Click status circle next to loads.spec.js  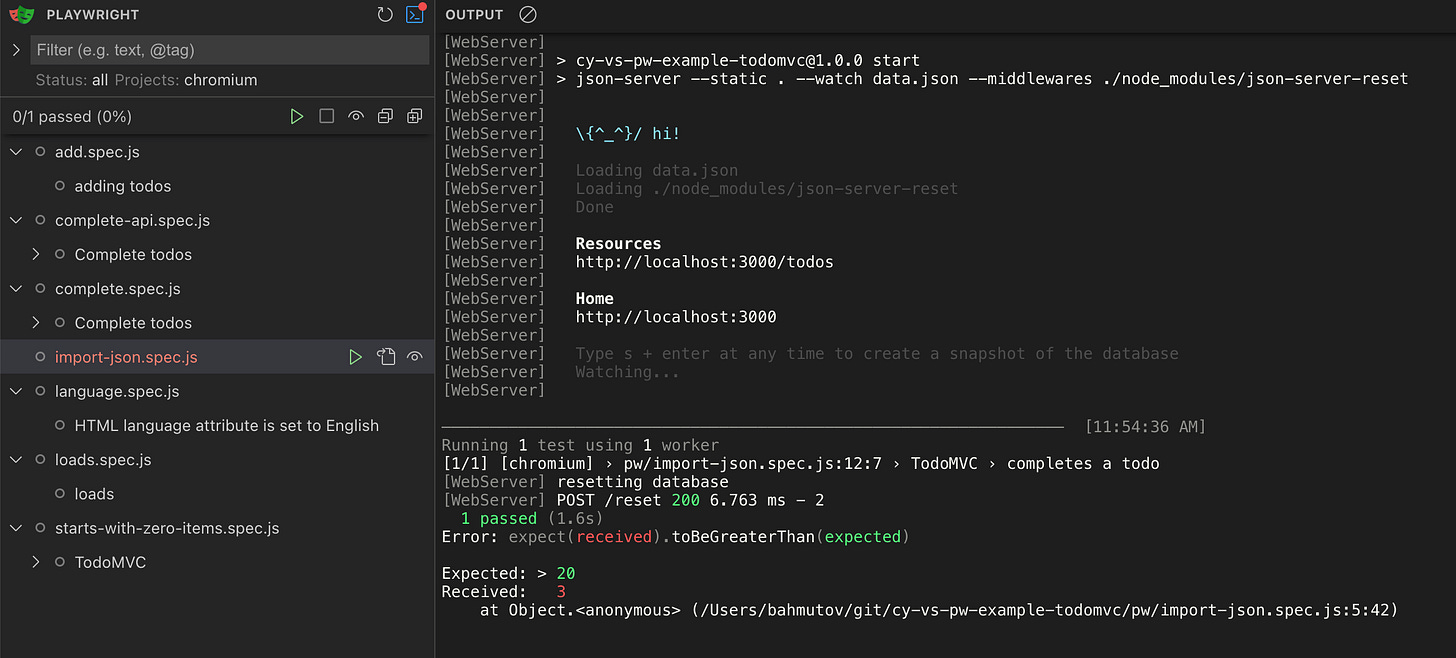coord(40,460)
